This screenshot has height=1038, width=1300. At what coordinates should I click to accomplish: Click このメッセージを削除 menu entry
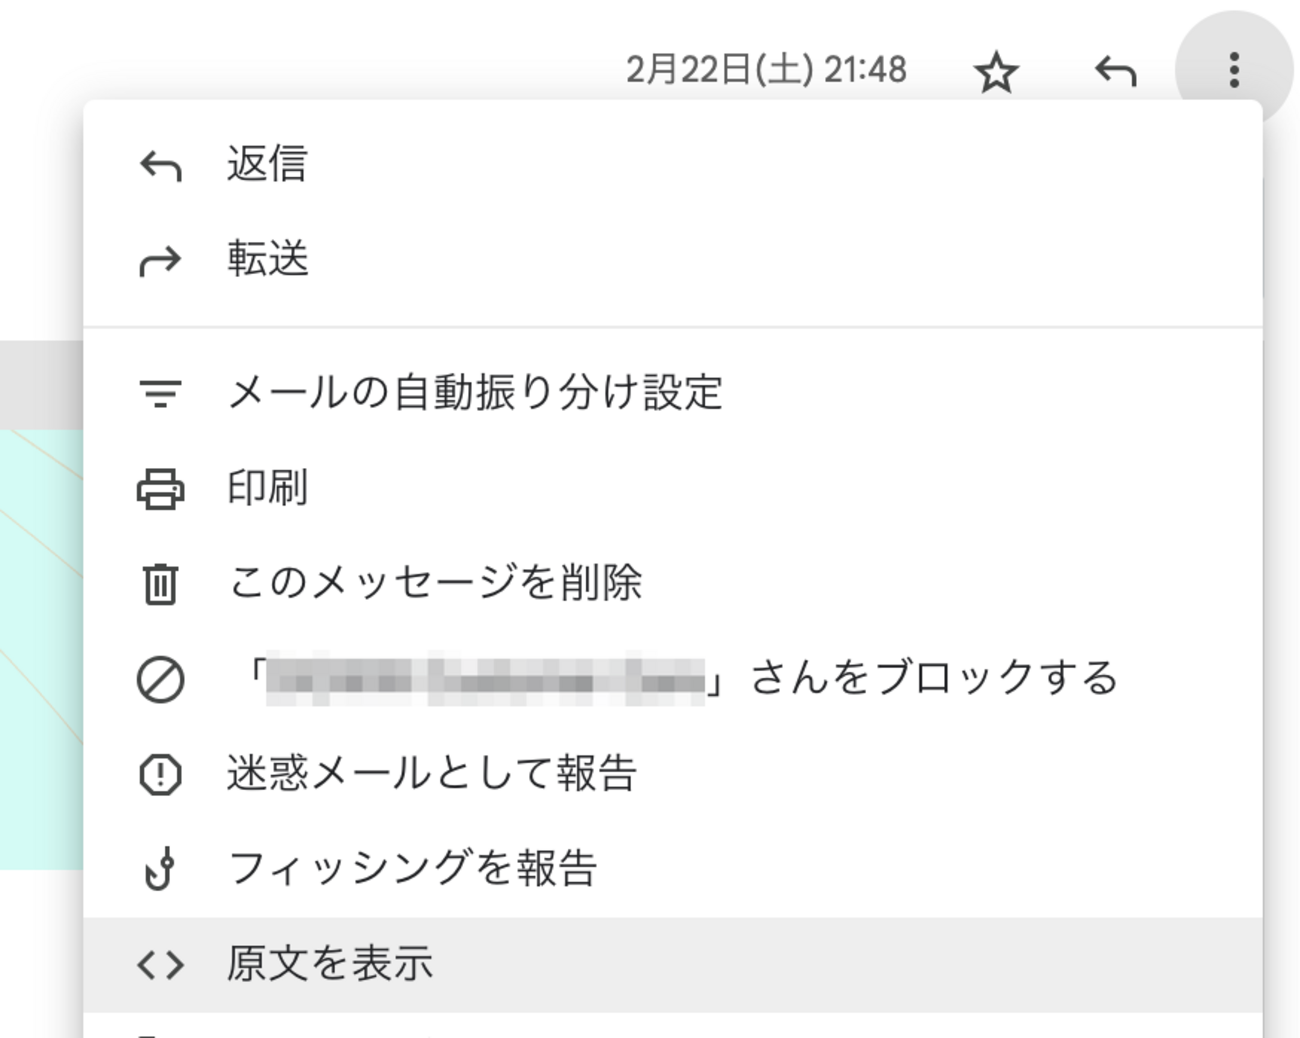[435, 583]
